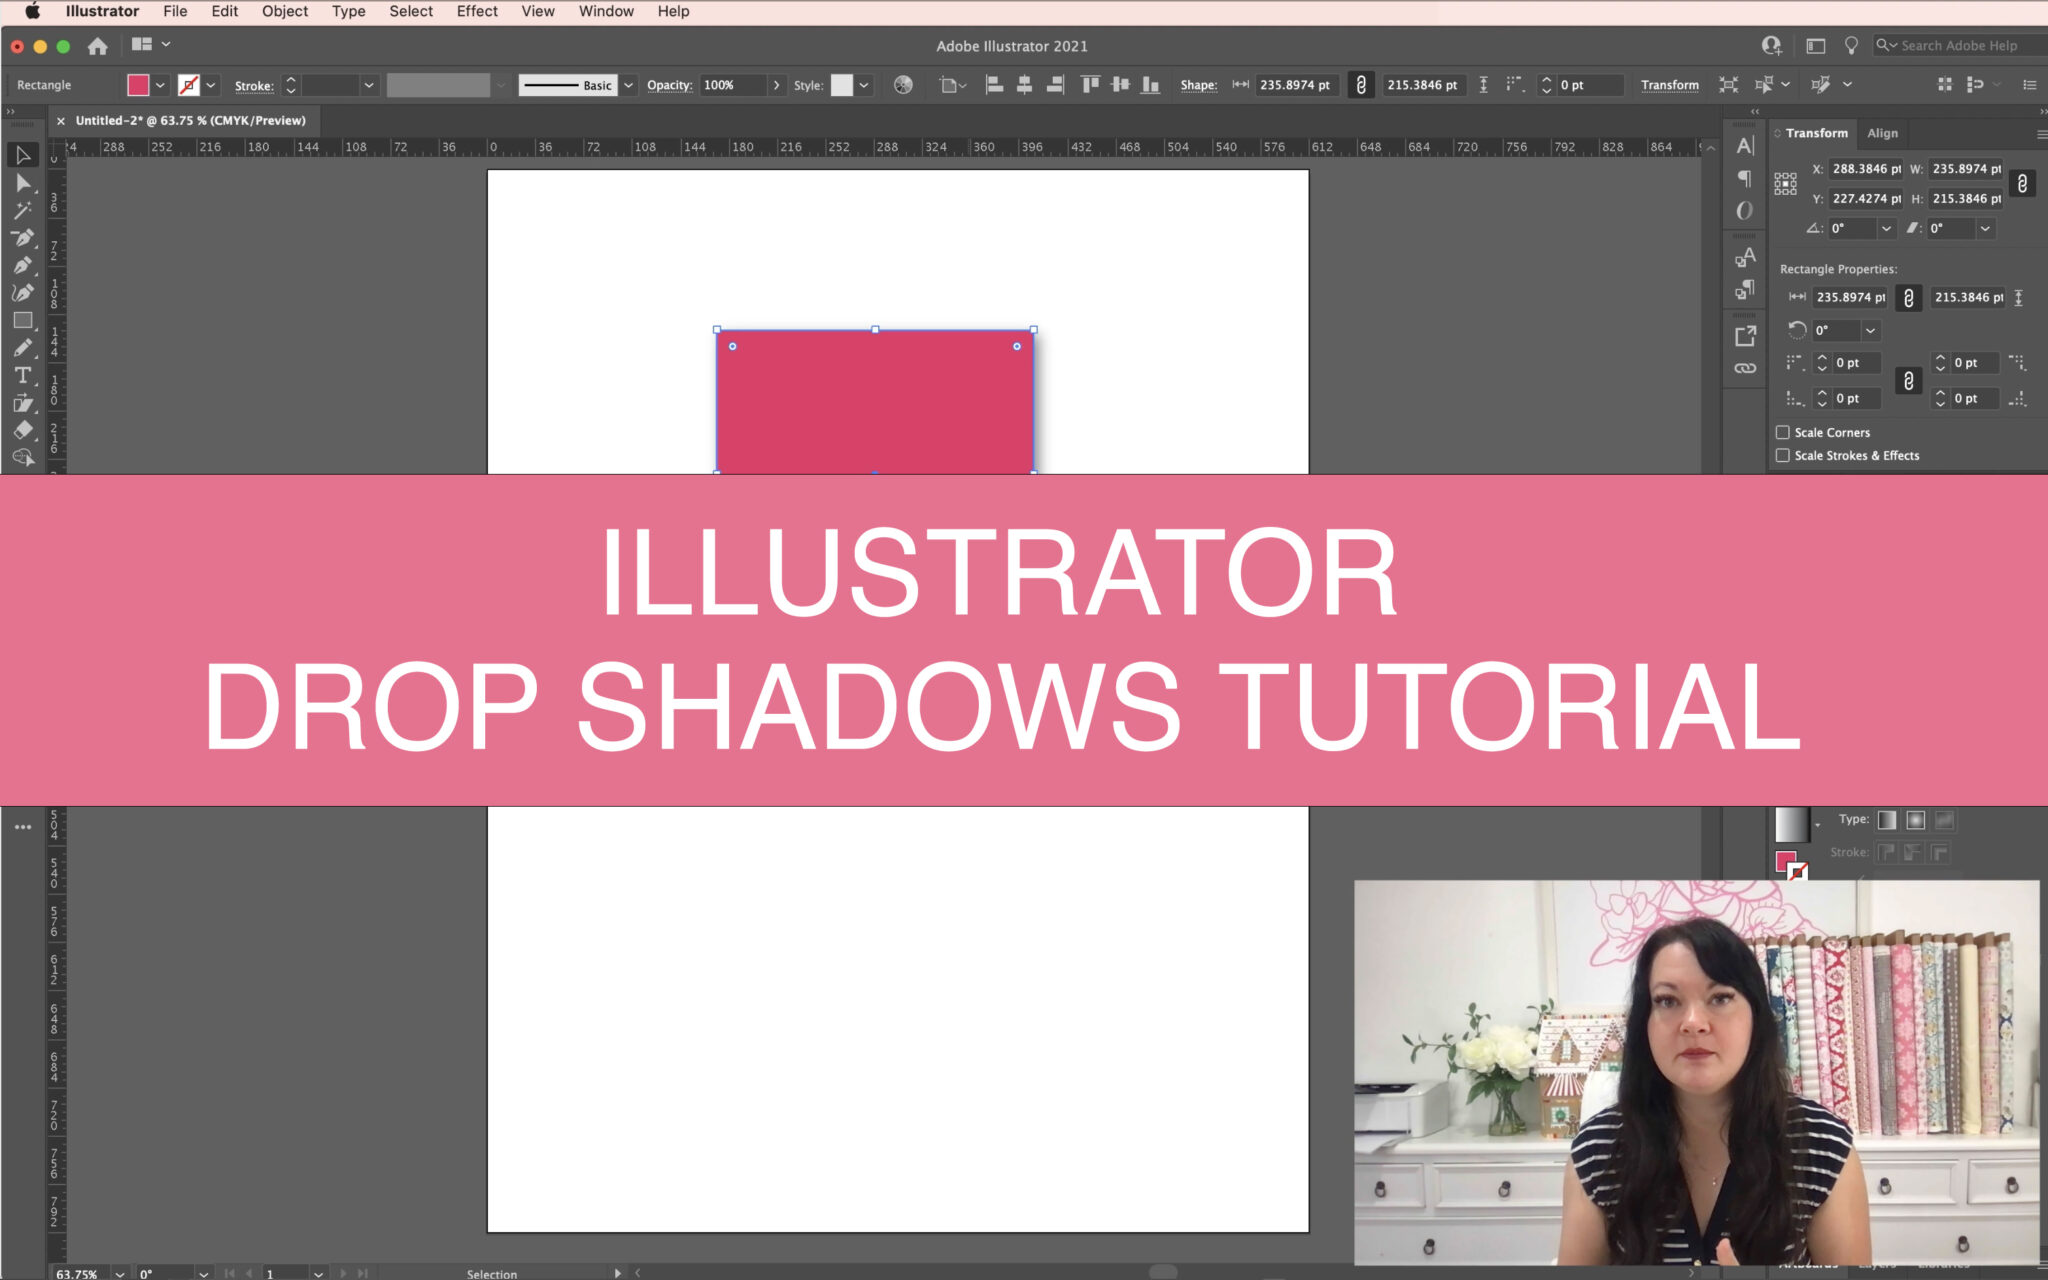Select the Type tool
Viewport: 2048px width, 1280px height.
coord(22,376)
